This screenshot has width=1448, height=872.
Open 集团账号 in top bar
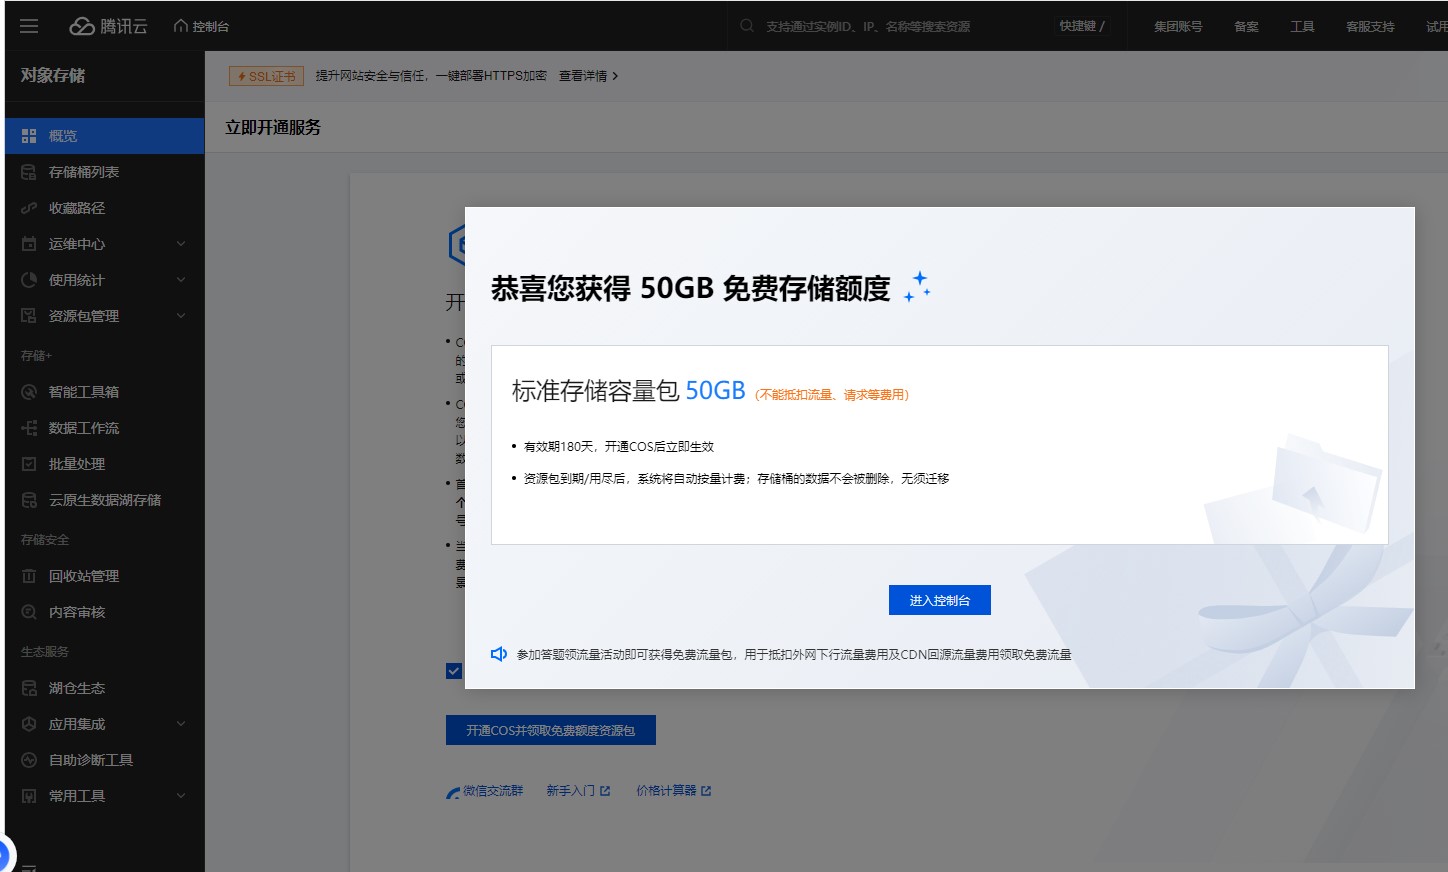[x=1178, y=26]
